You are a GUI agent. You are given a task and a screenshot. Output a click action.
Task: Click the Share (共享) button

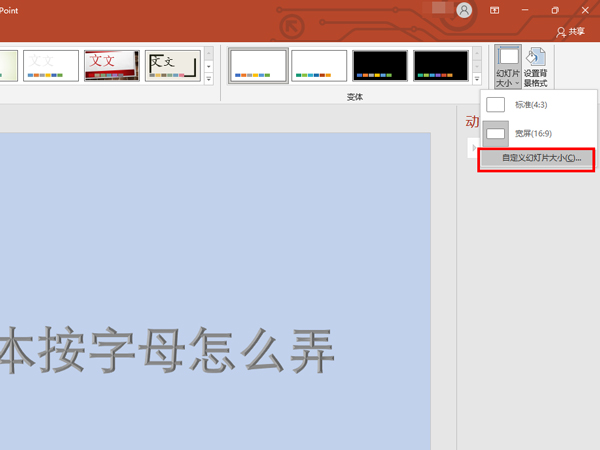(570, 32)
